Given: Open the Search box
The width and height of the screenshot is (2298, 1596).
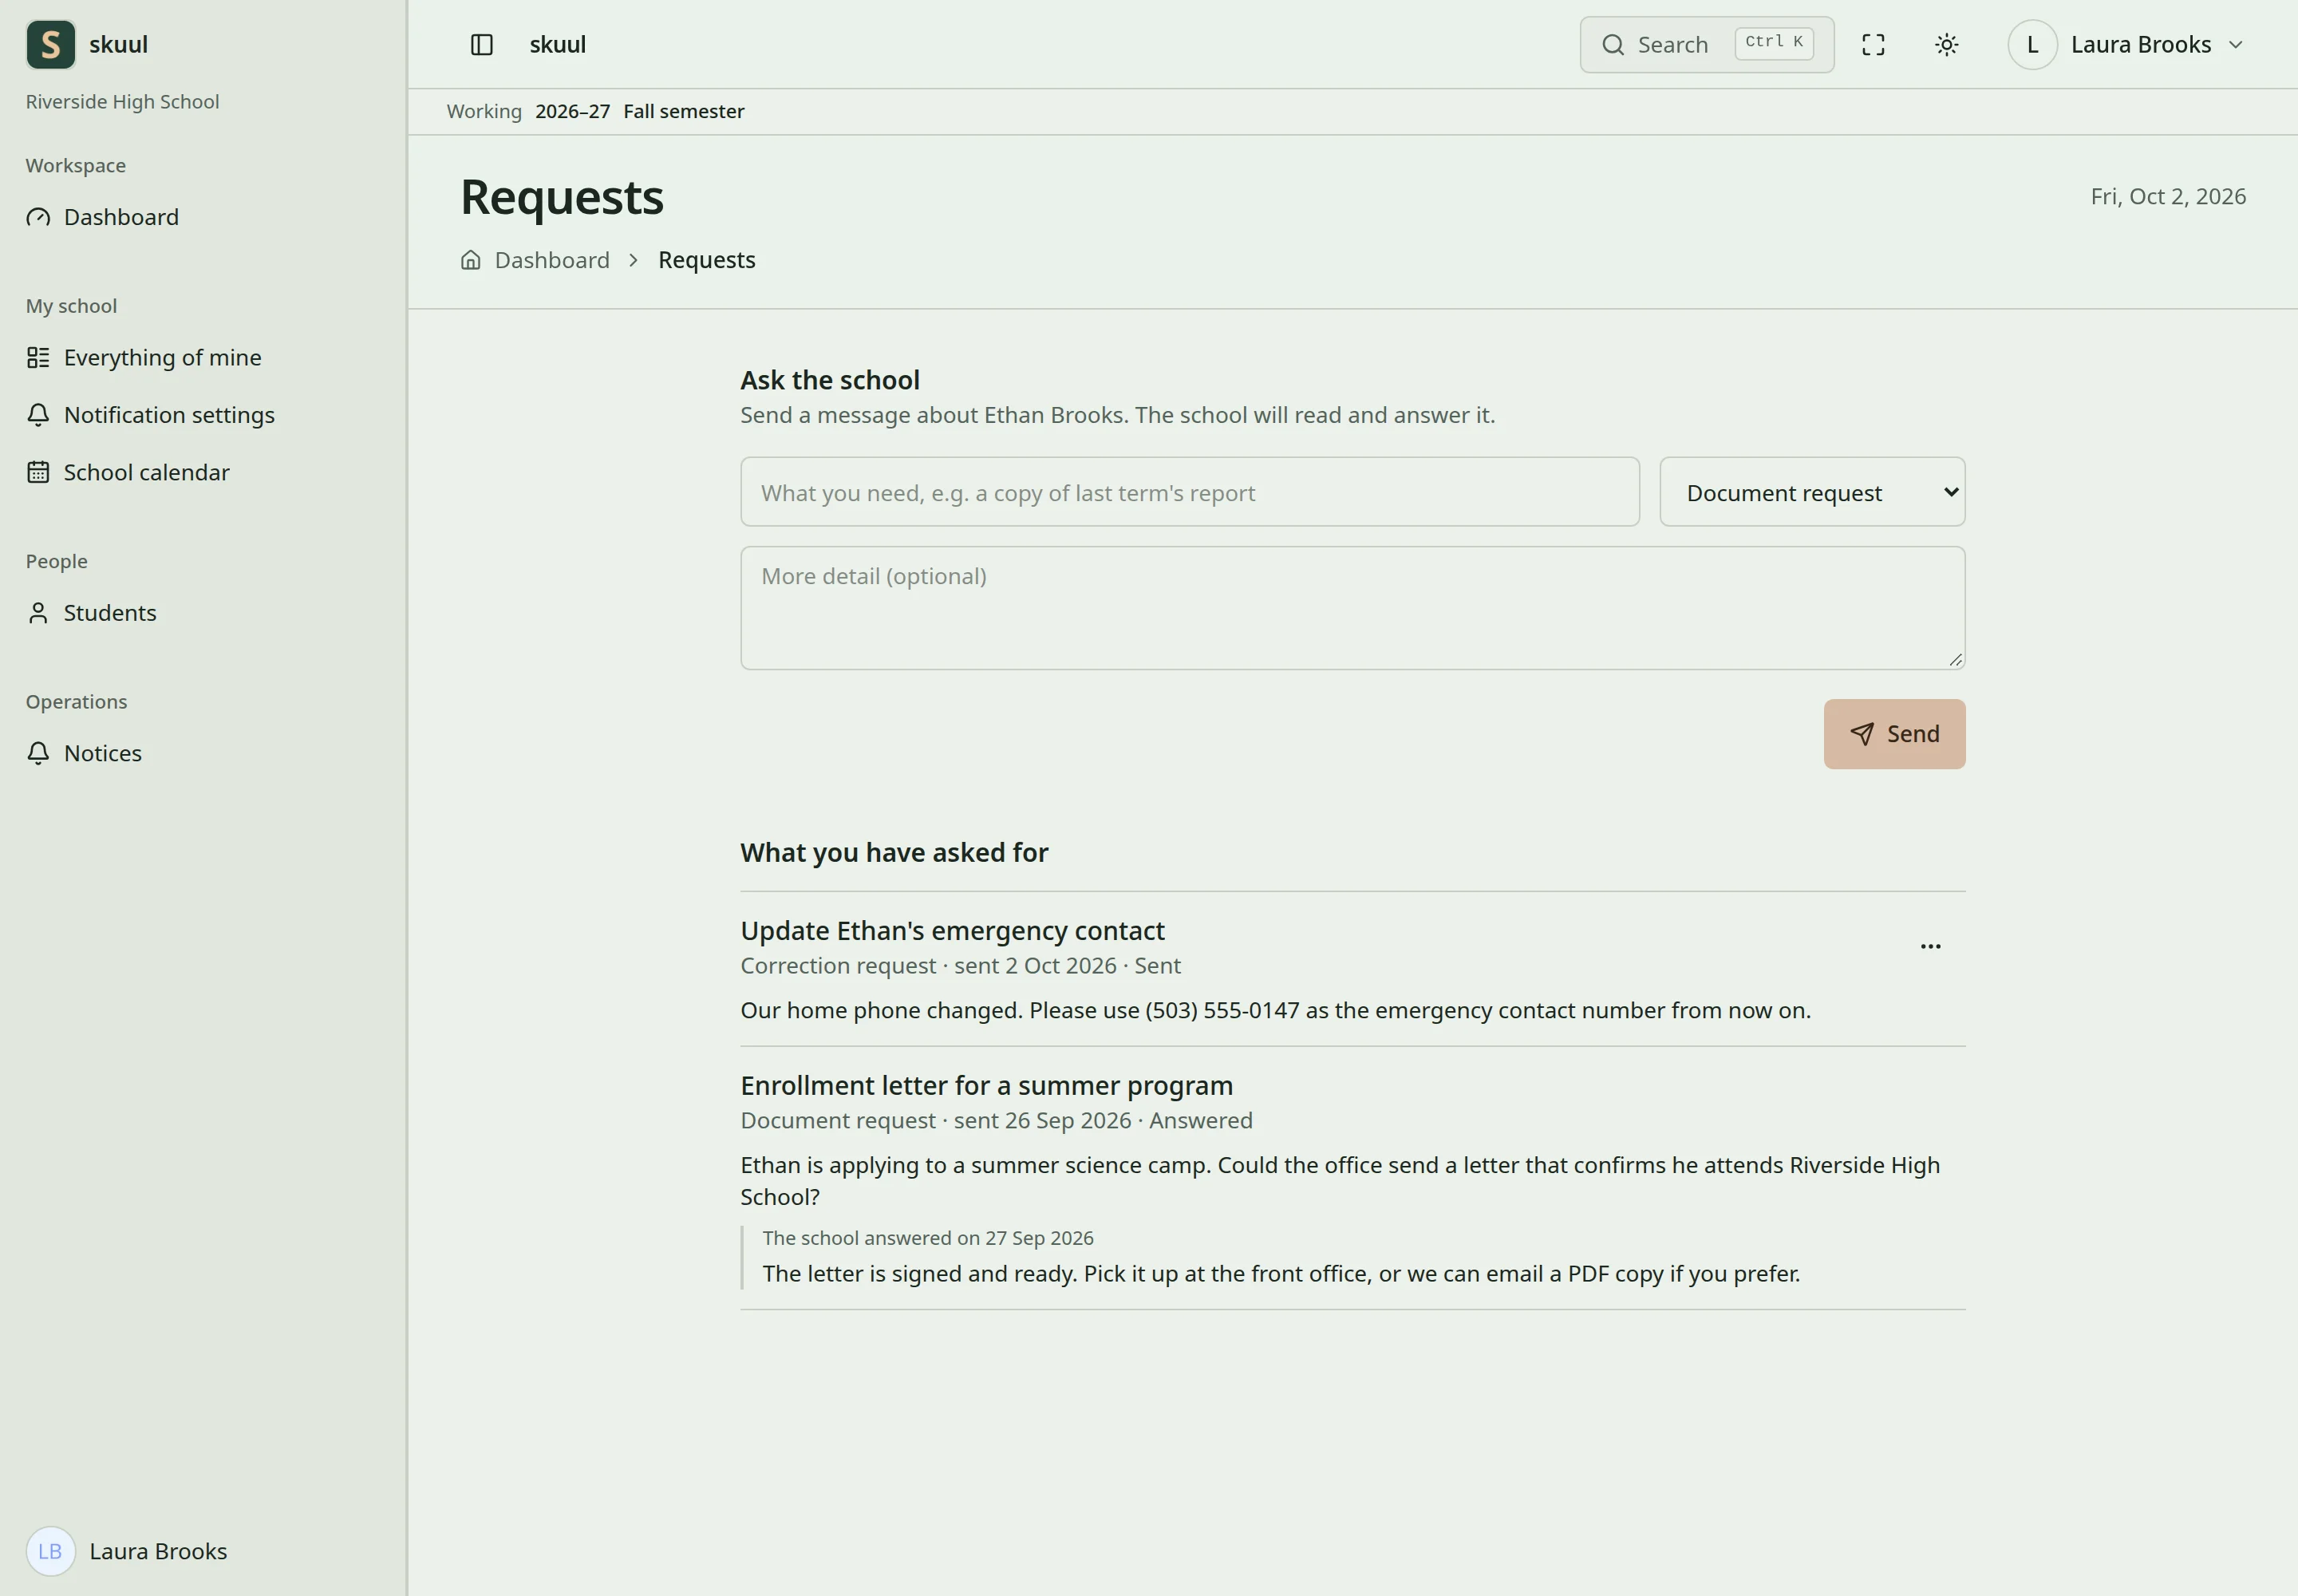Looking at the screenshot, I should [1707, 45].
